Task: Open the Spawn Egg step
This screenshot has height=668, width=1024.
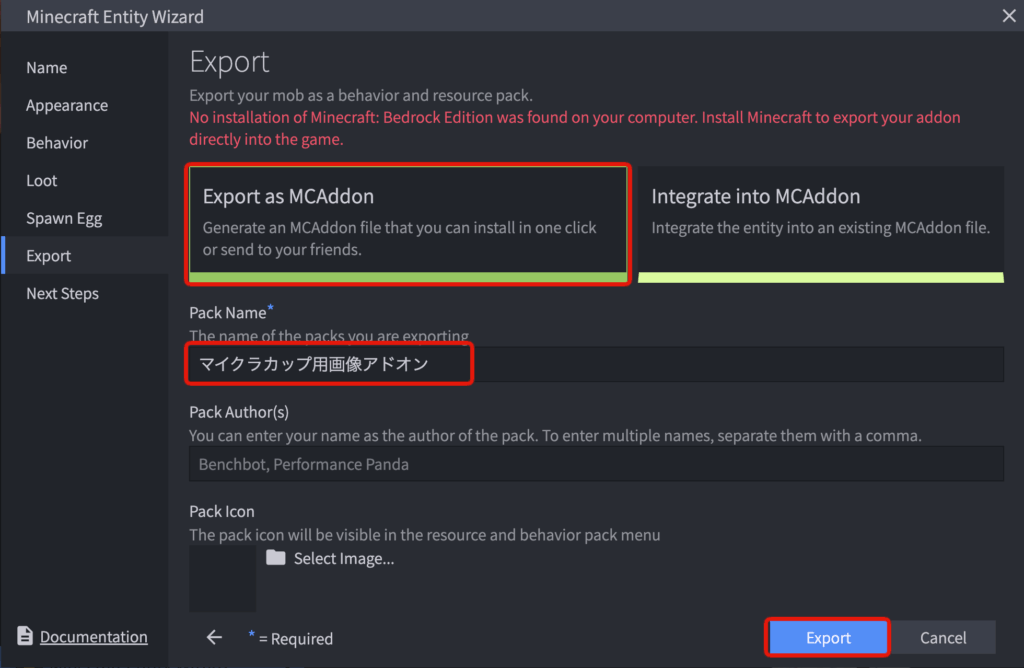Action: [64, 218]
